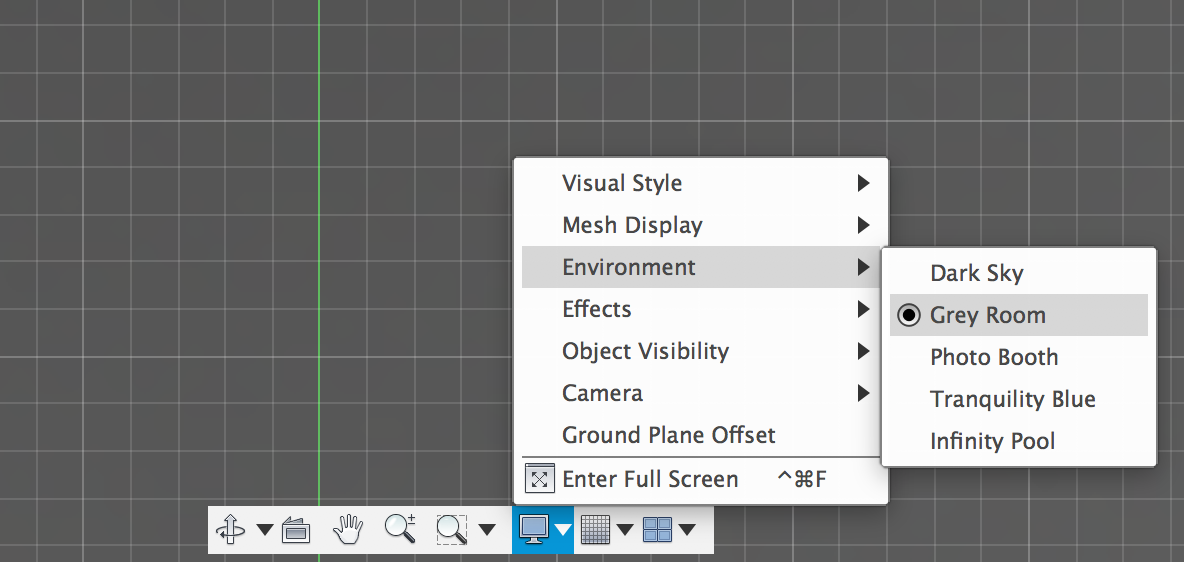Expand the Viewports dropdown arrow
Image resolution: width=1184 pixels, height=562 pixels.
[687, 529]
